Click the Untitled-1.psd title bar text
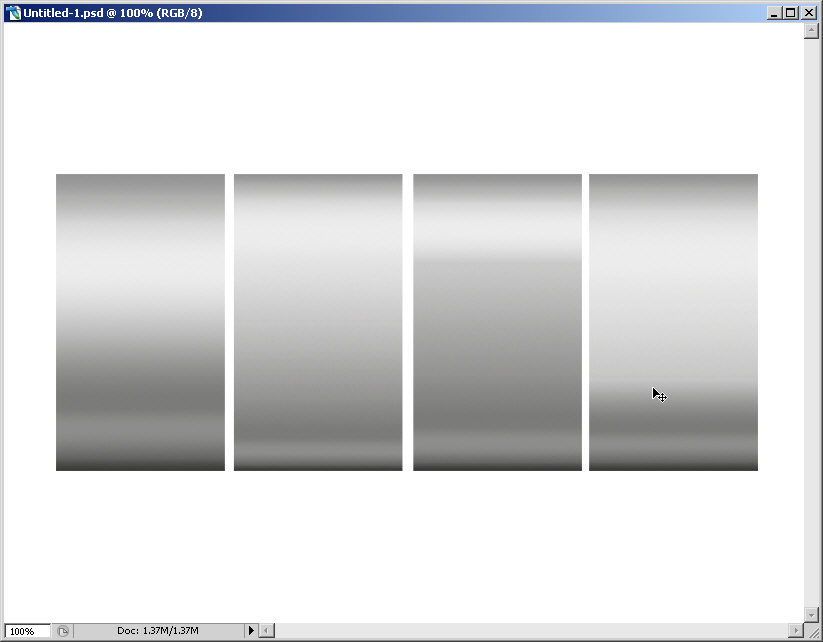This screenshot has height=642, width=823. pos(113,13)
